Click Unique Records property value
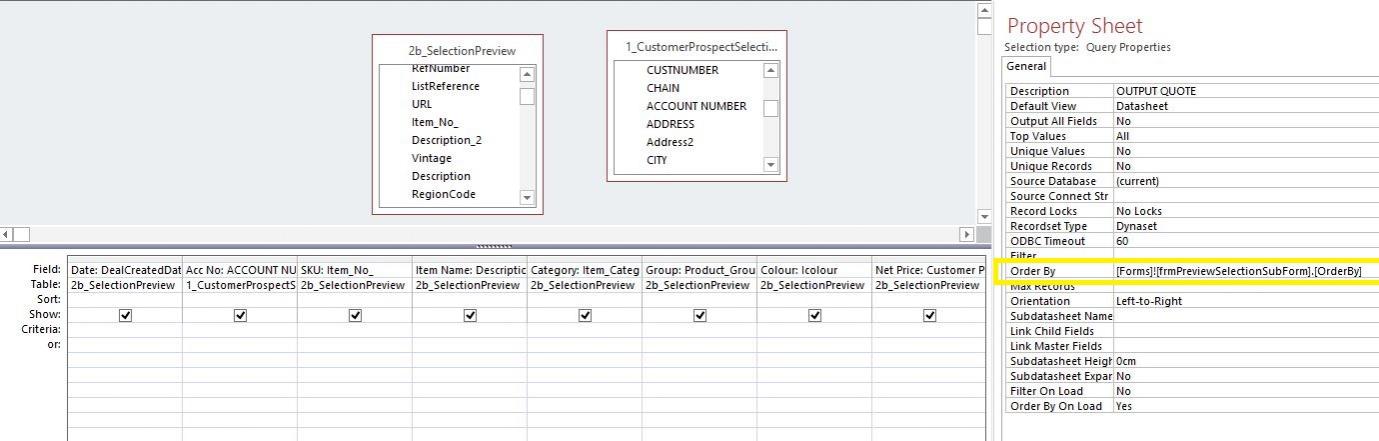The height and width of the screenshot is (441, 1379). 1246,166
